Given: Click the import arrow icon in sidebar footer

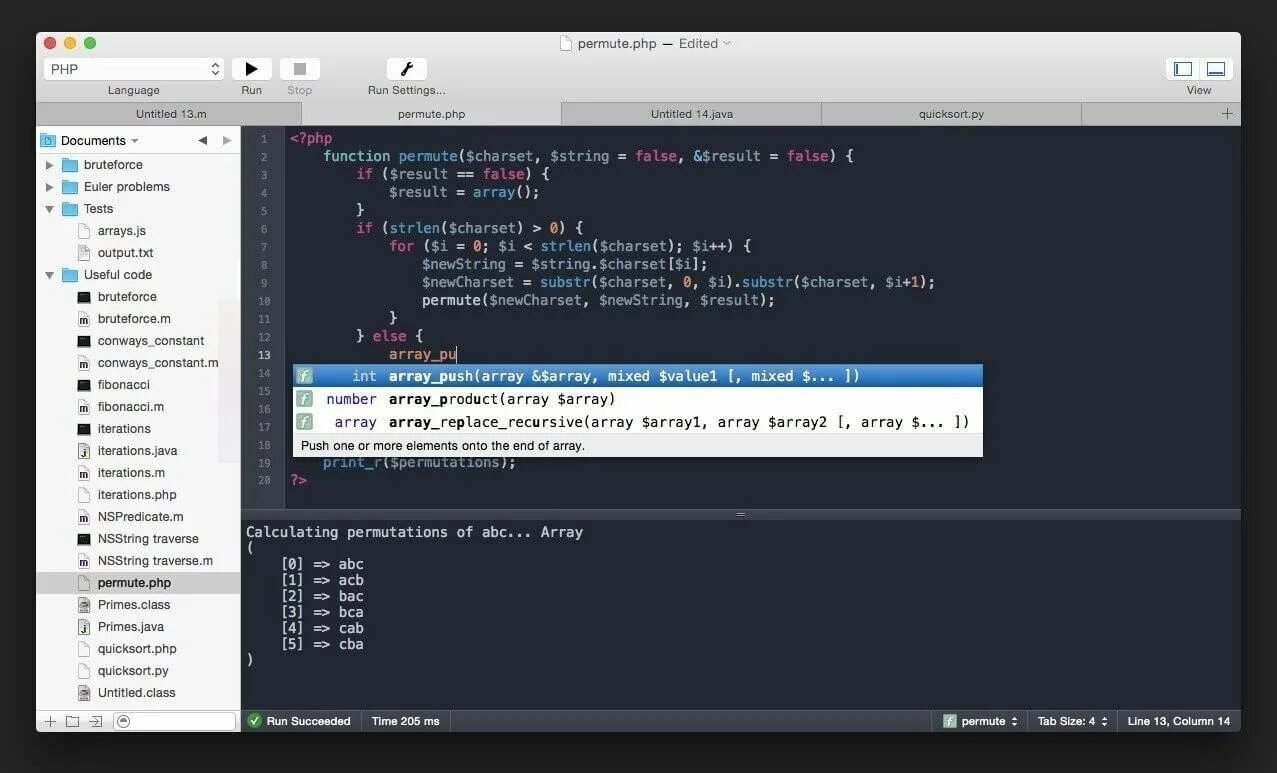Looking at the screenshot, I should pyautogui.click(x=95, y=721).
